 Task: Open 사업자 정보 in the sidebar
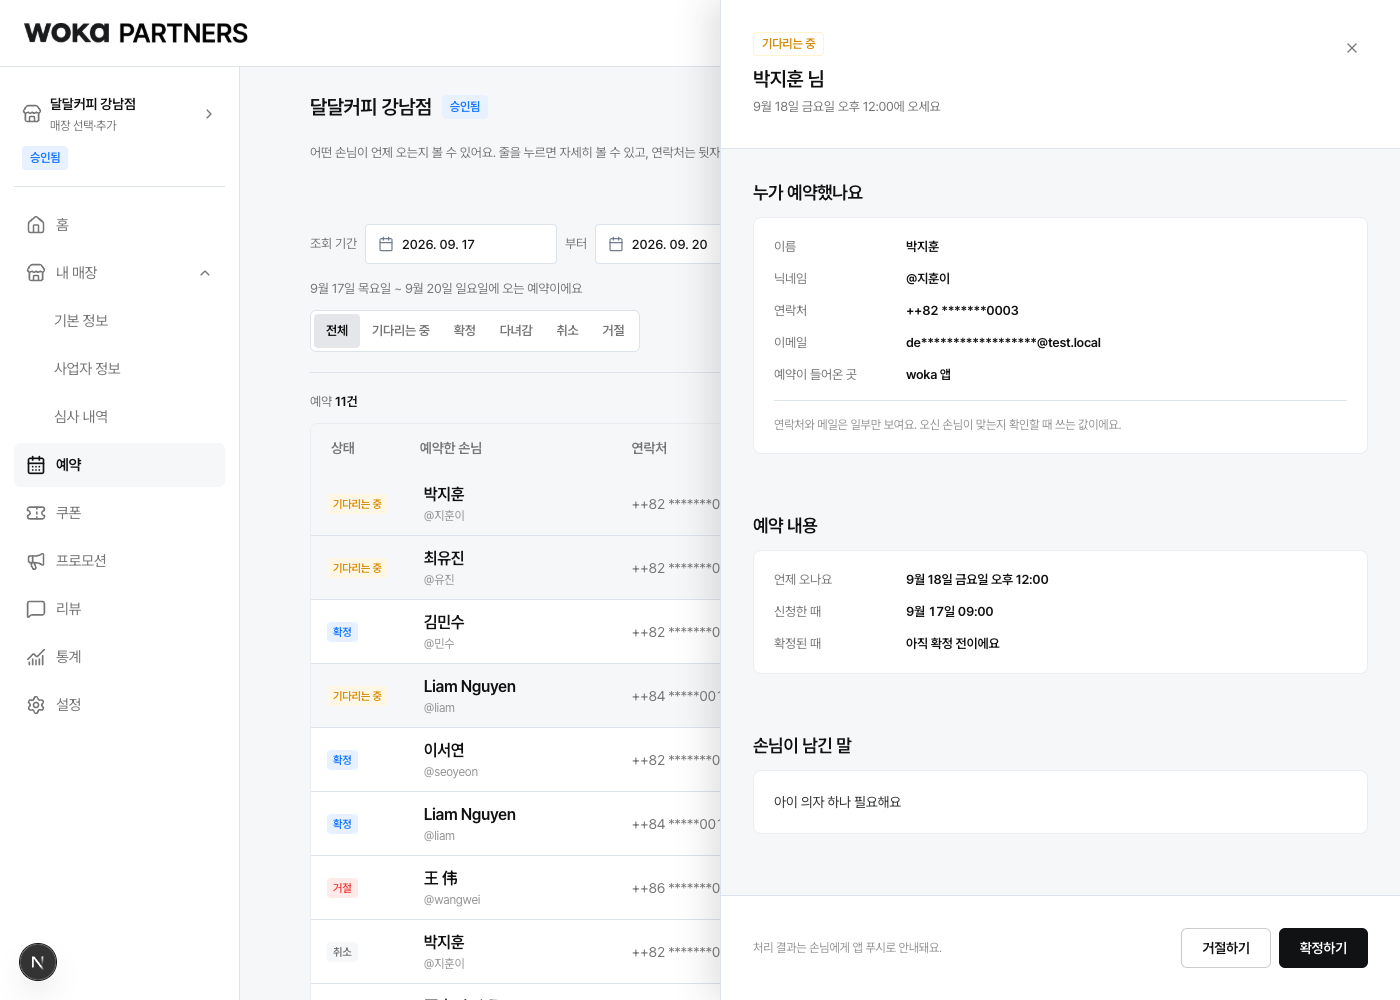(x=87, y=369)
